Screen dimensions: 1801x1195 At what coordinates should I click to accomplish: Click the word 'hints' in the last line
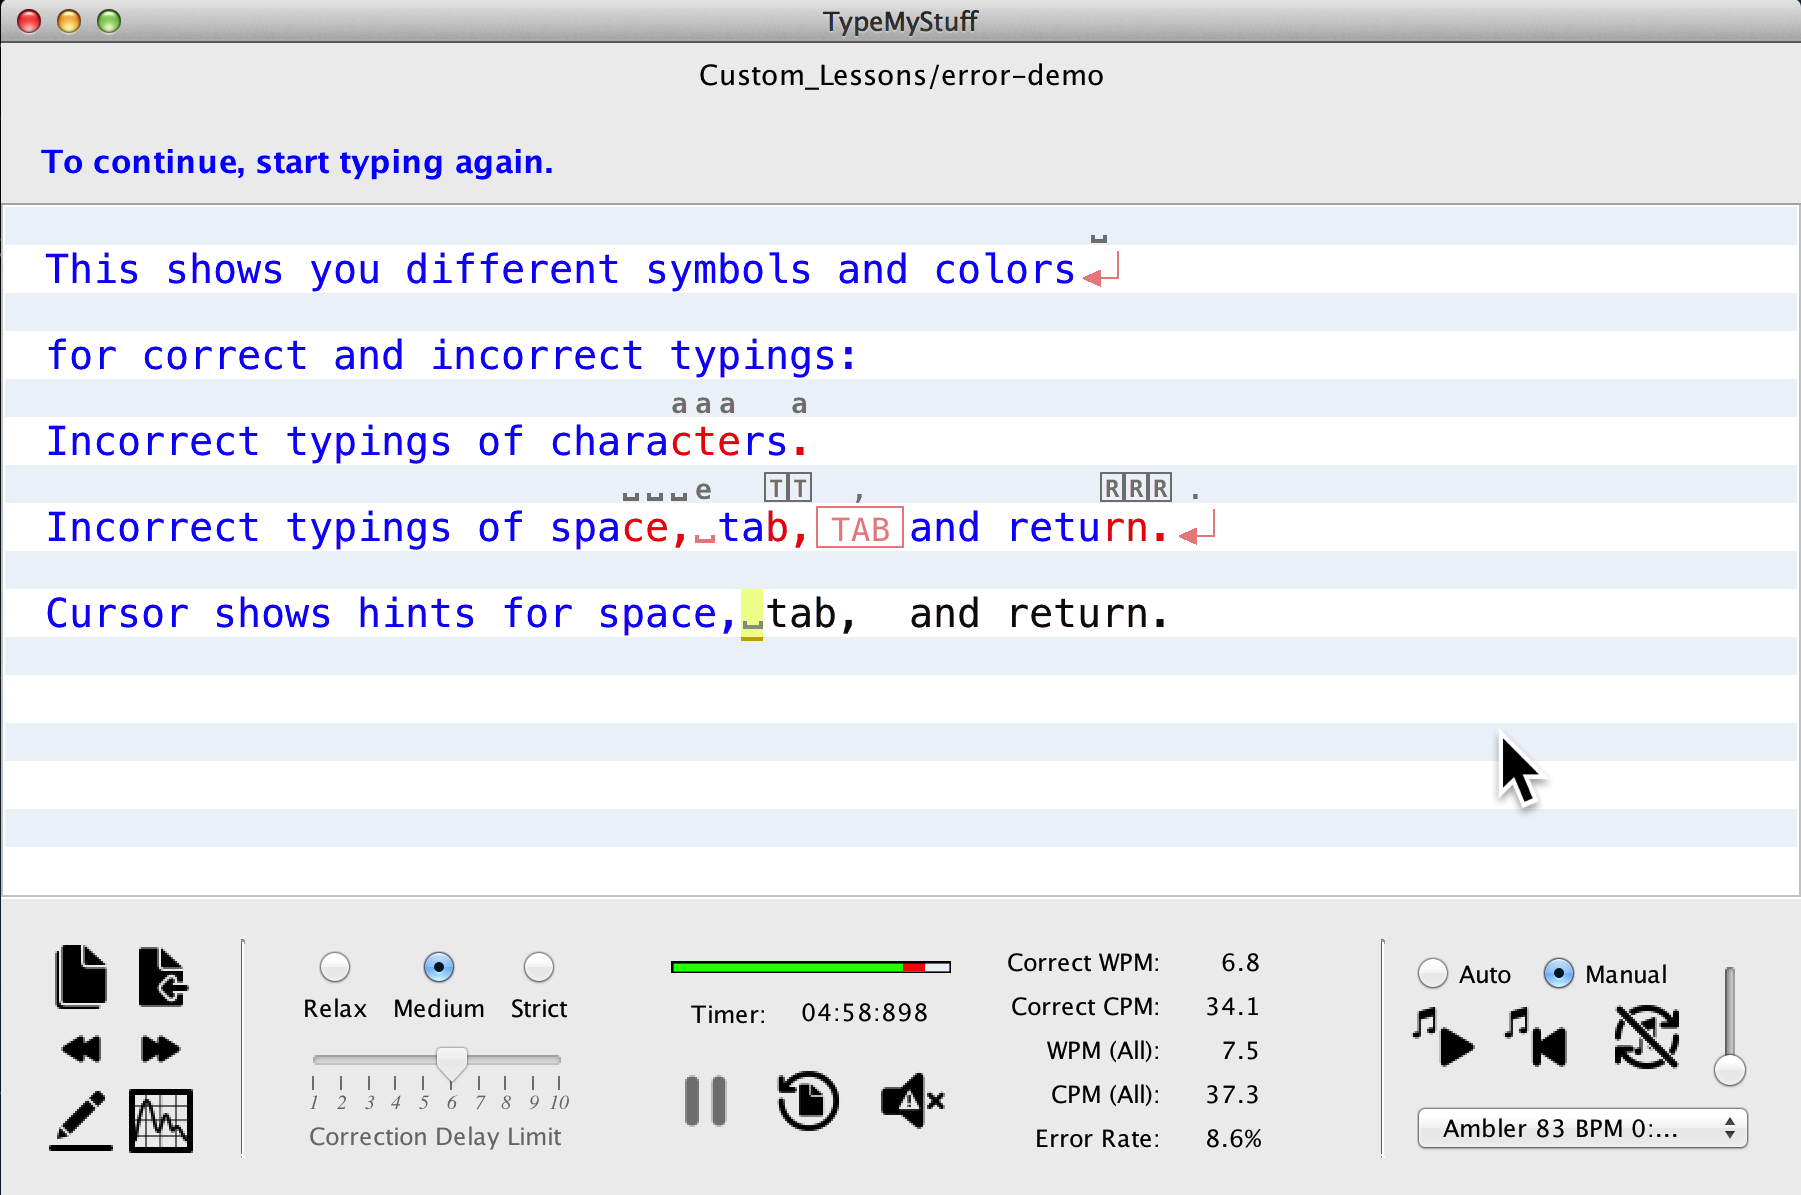pyautogui.click(x=416, y=614)
